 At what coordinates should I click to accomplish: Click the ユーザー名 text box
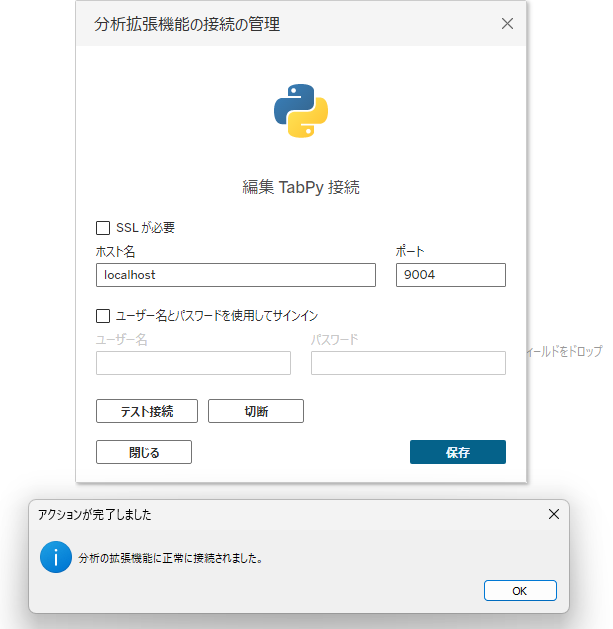(x=193, y=363)
